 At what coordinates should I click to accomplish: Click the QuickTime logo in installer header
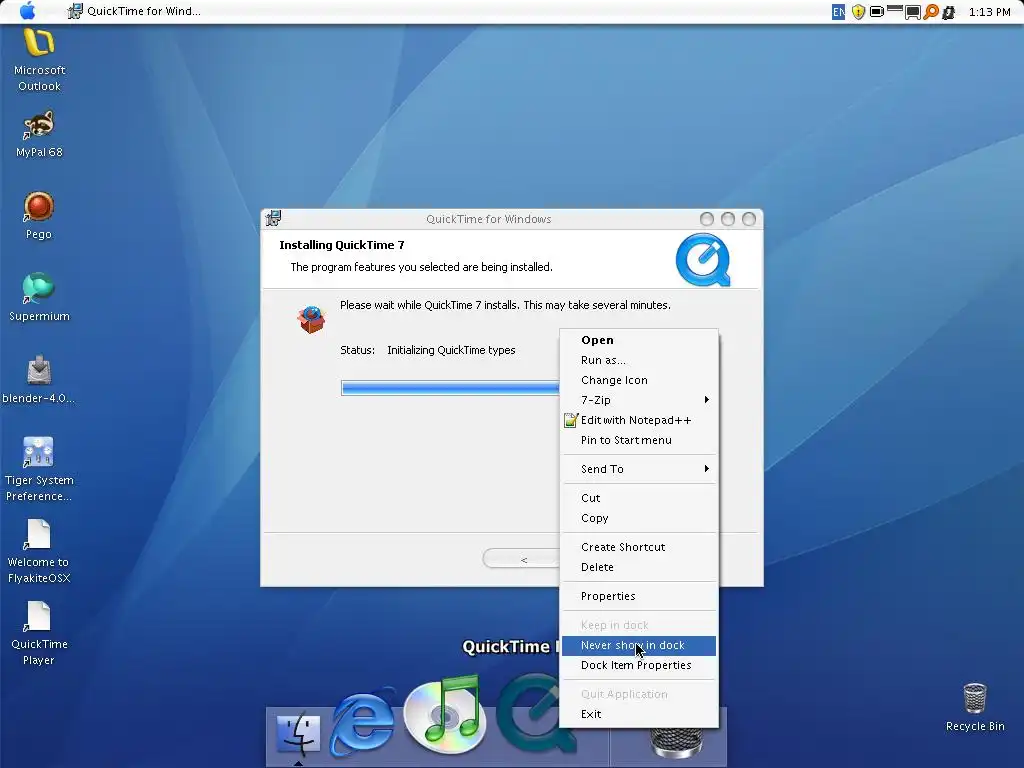pos(703,261)
